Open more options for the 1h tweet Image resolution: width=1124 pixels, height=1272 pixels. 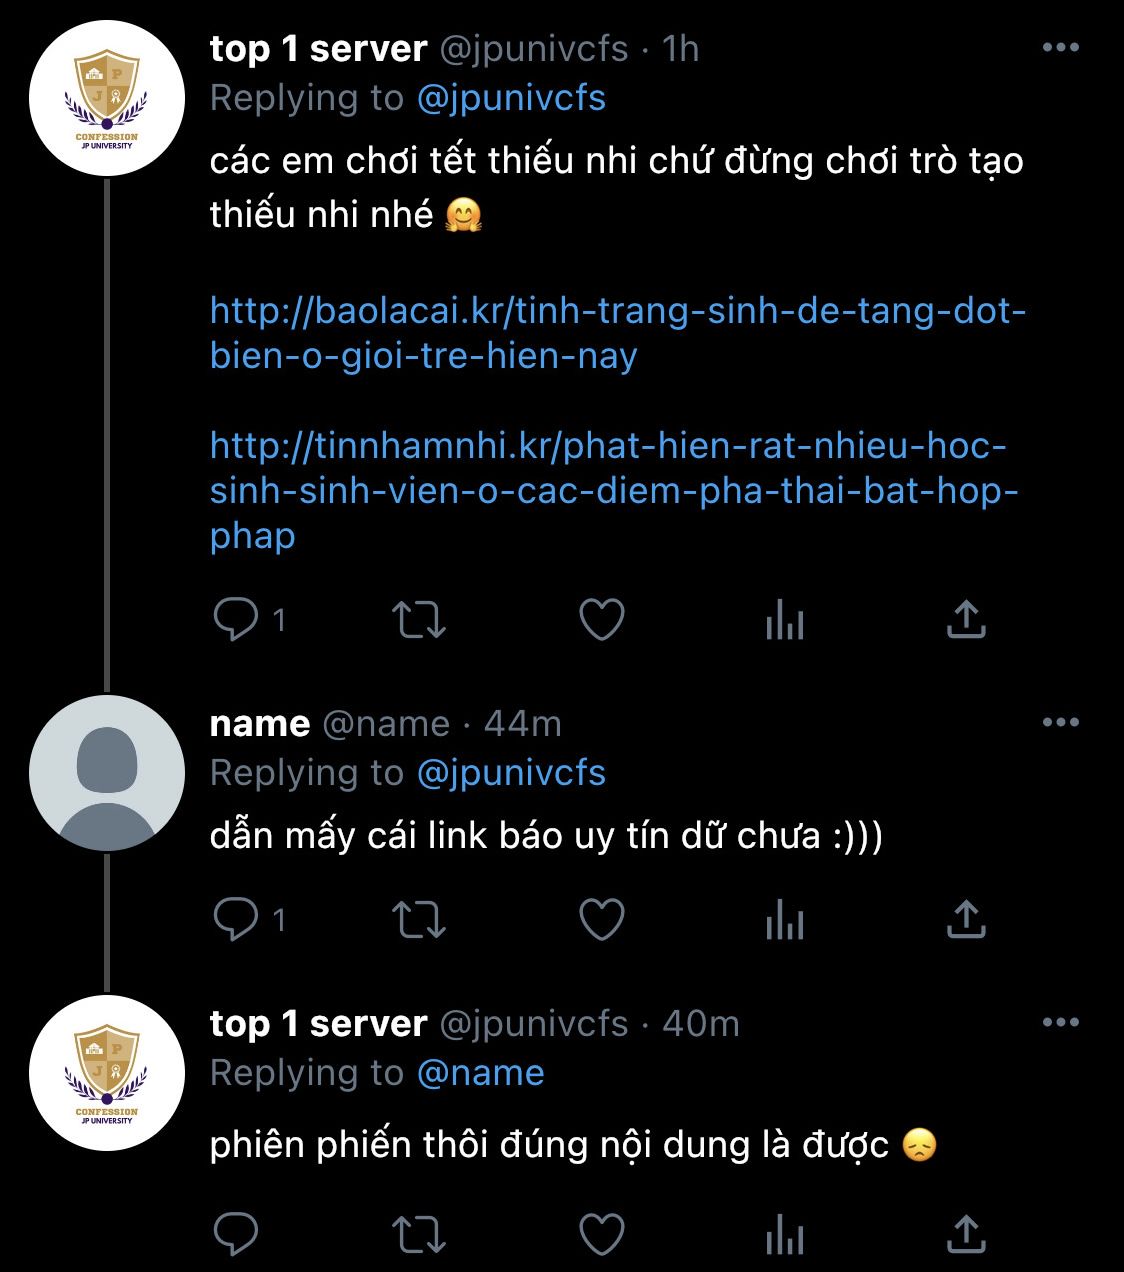point(1061,47)
